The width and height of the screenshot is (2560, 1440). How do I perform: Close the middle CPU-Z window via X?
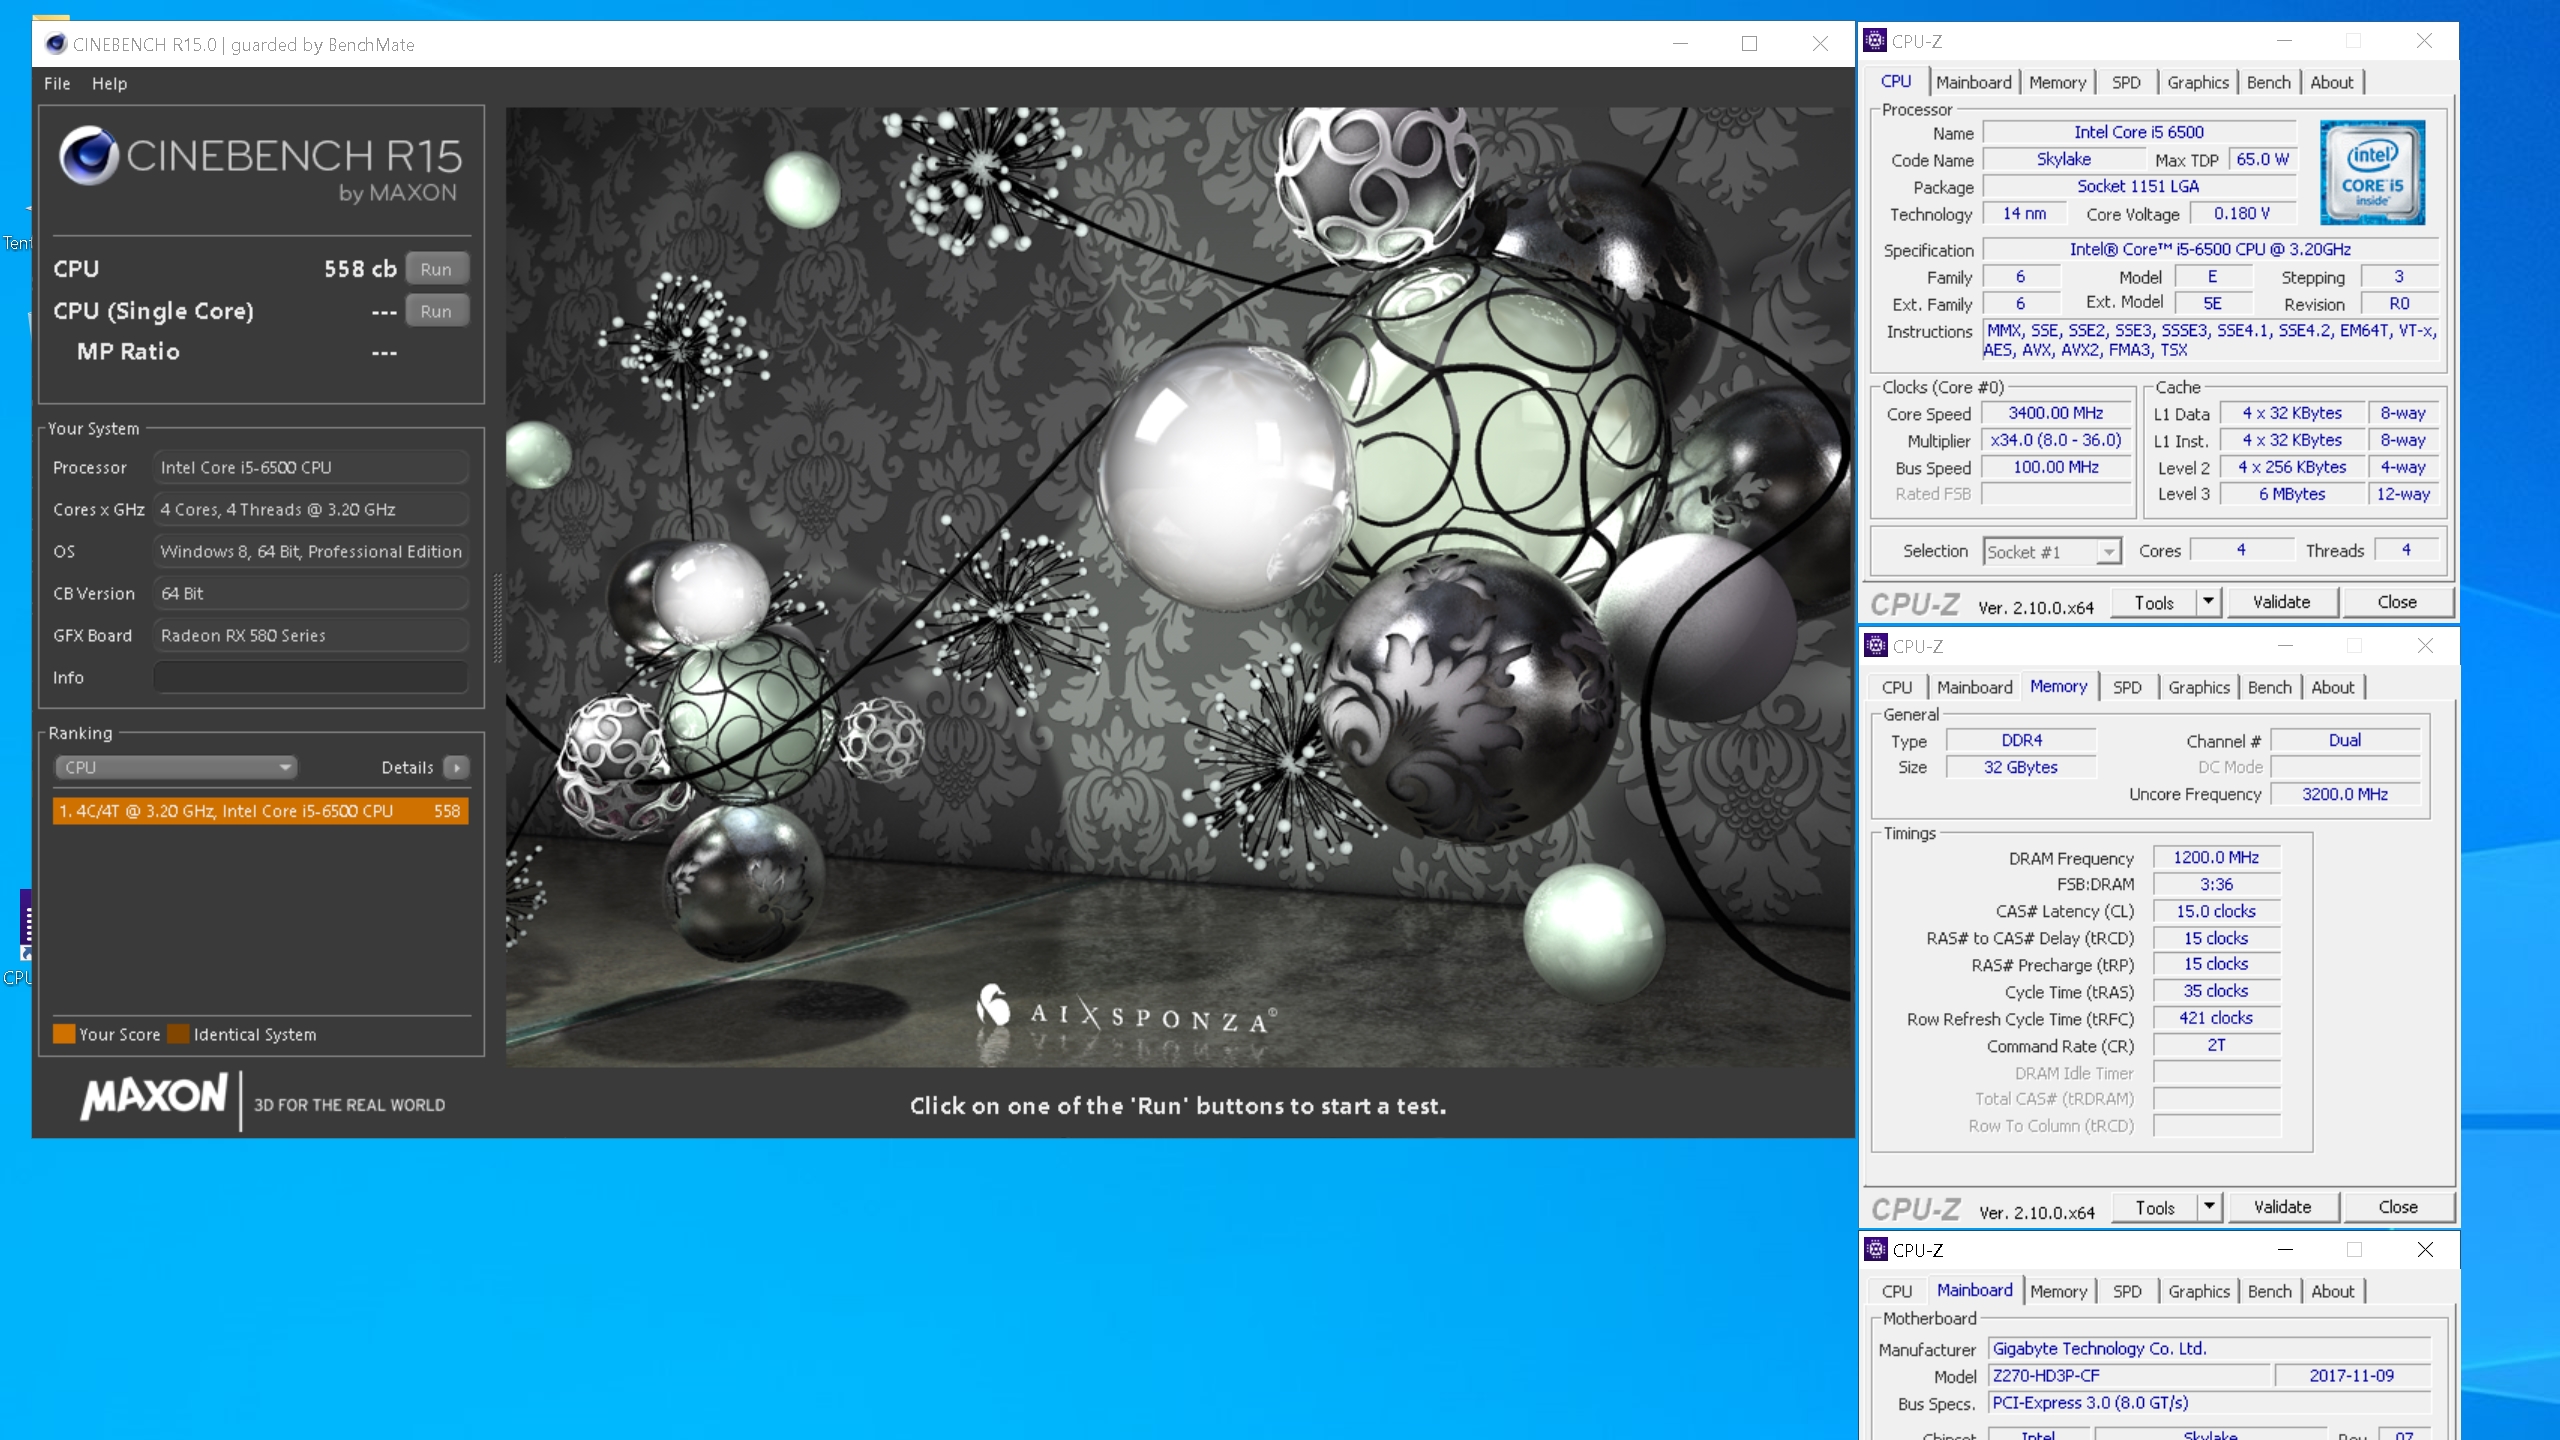pos(2425,646)
